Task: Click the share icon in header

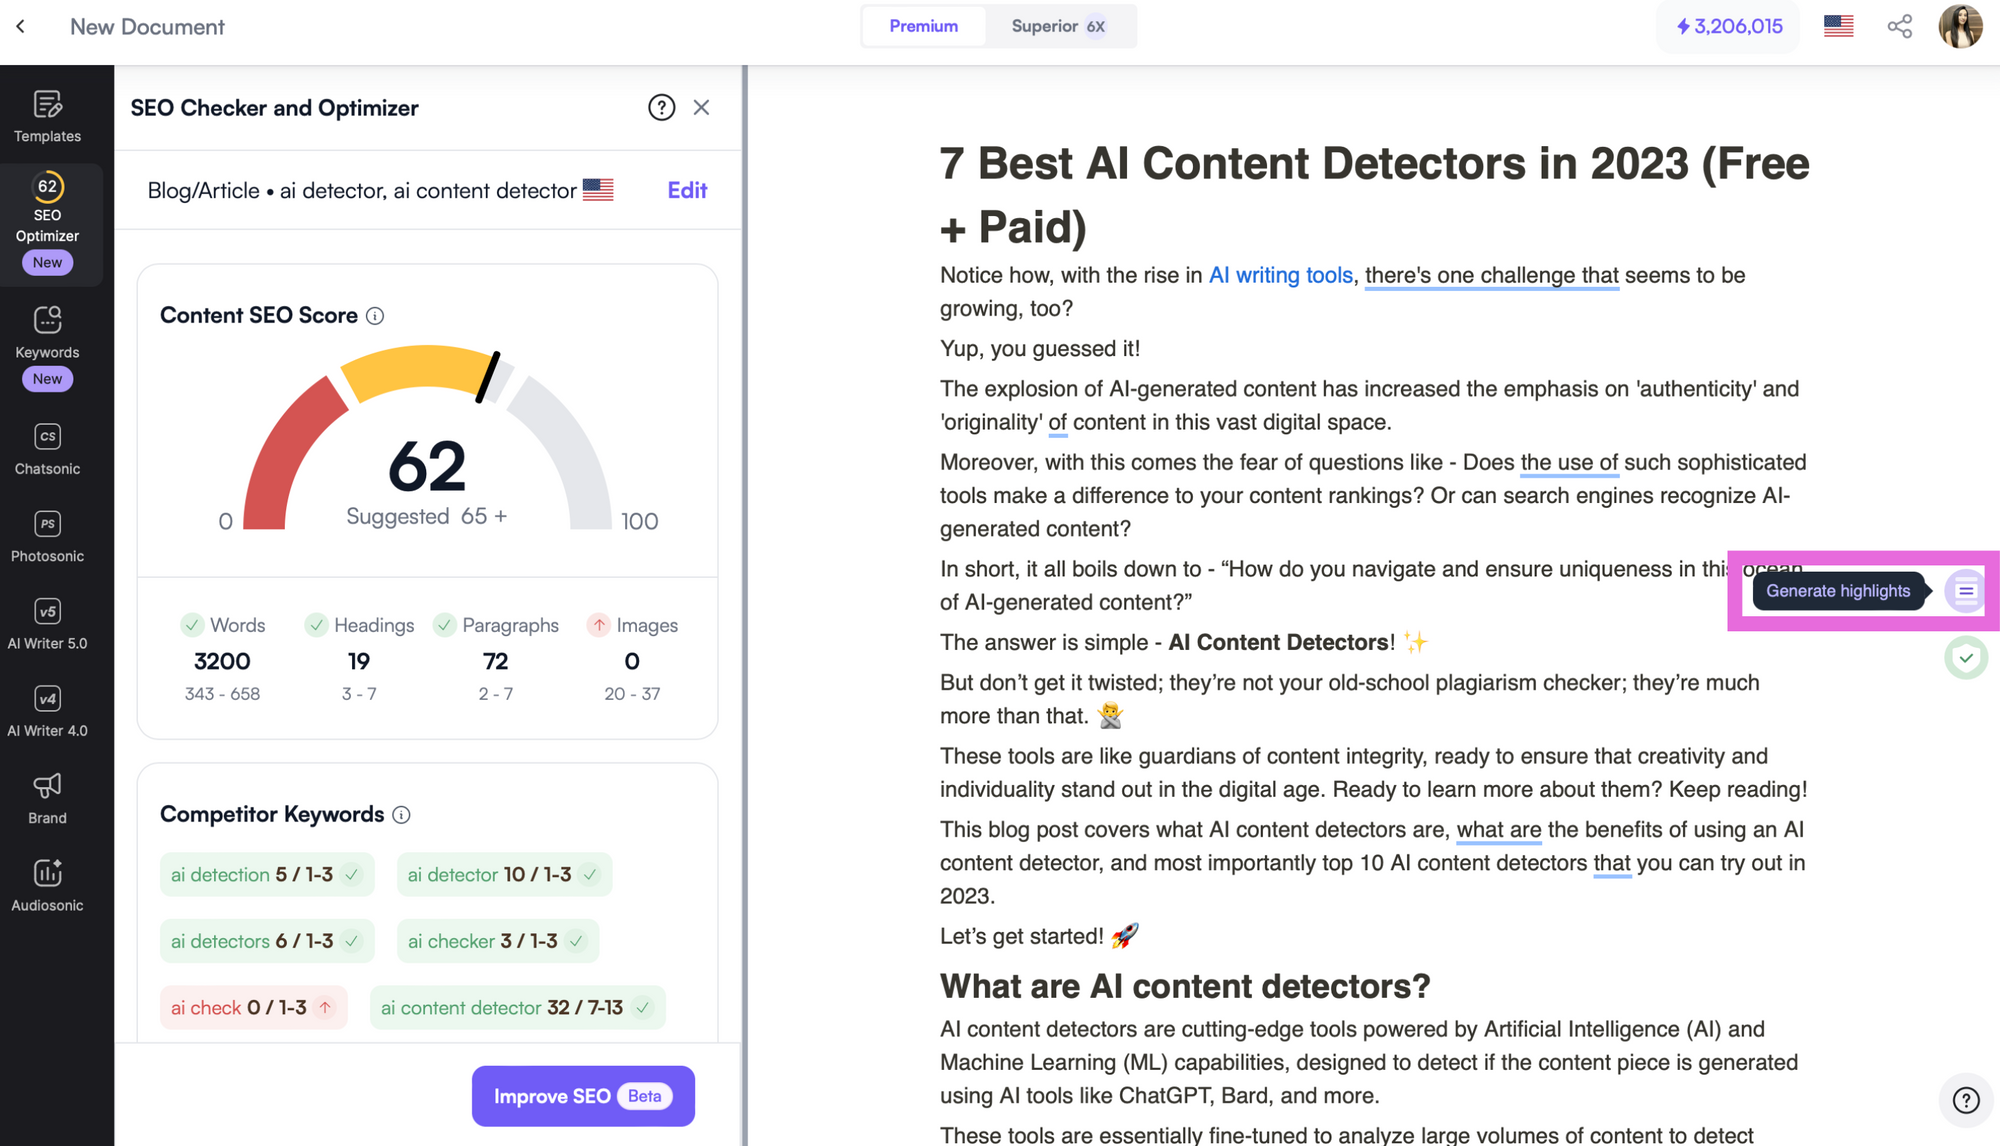Action: (1899, 27)
